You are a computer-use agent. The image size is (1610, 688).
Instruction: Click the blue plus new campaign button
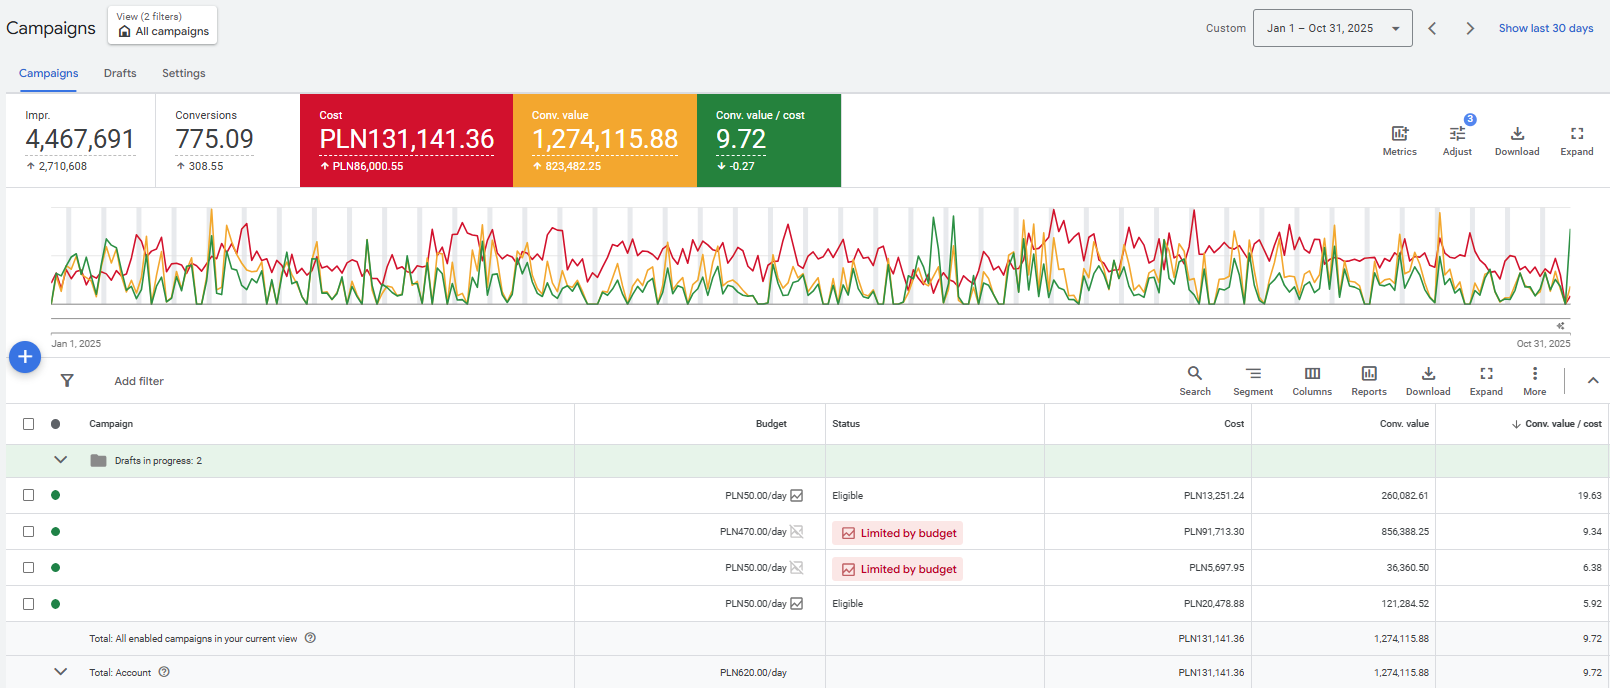(x=25, y=357)
